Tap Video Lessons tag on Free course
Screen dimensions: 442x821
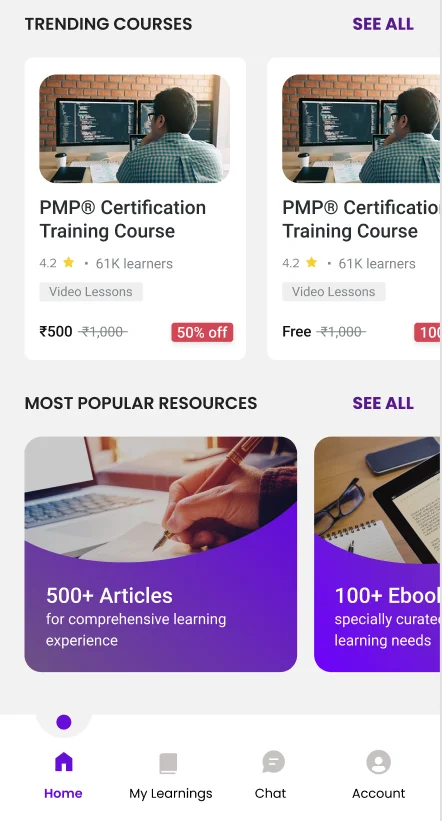pyautogui.click(x=334, y=292)
